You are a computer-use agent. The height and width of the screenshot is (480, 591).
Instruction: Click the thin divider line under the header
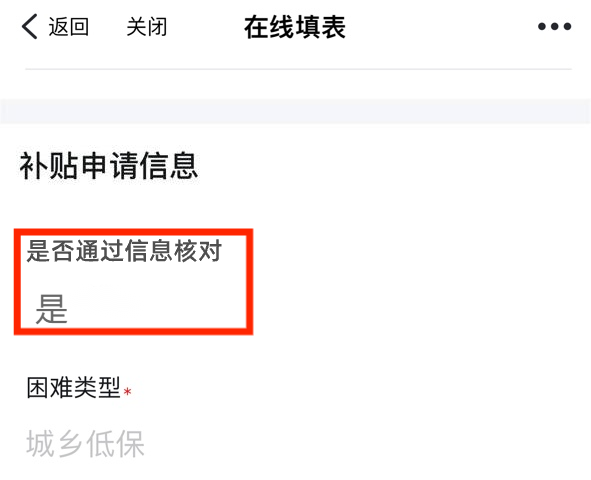tap(299, 69)
